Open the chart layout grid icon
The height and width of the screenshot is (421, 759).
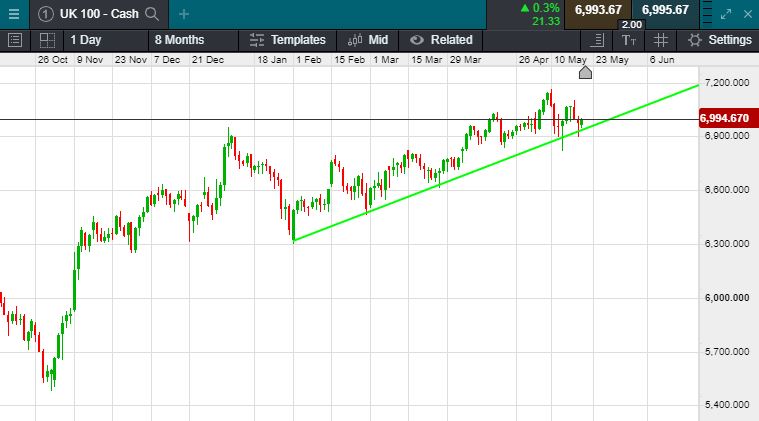(47, 40)
